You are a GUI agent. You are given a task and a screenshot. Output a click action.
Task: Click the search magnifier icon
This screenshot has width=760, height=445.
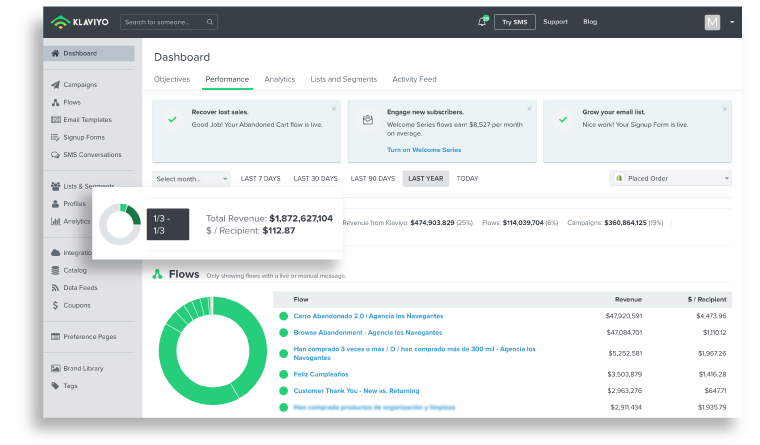tap(210, 22)
